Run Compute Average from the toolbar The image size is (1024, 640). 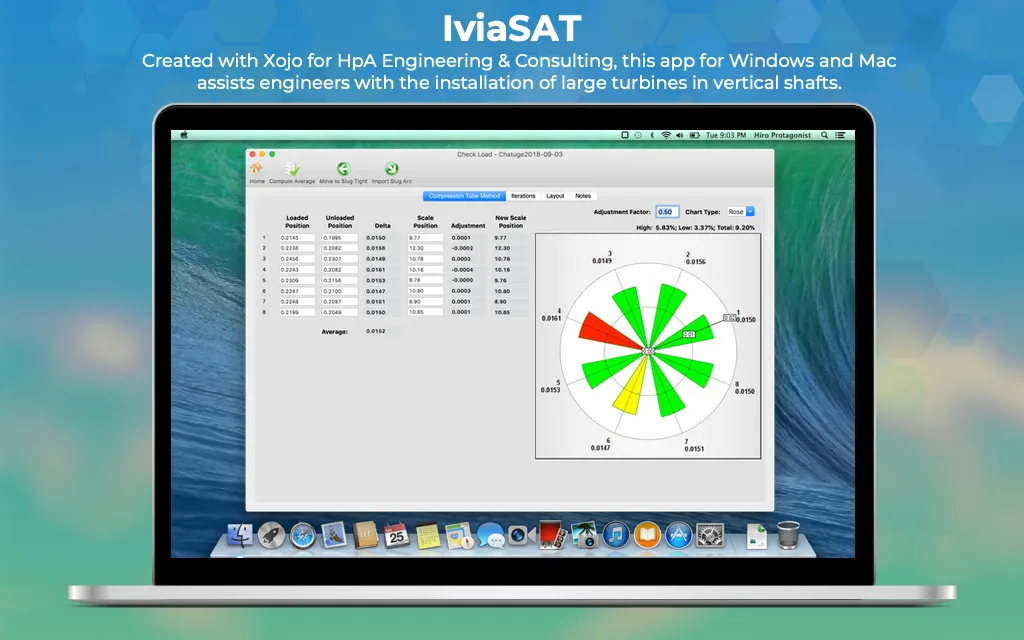(x=293, y=169)
